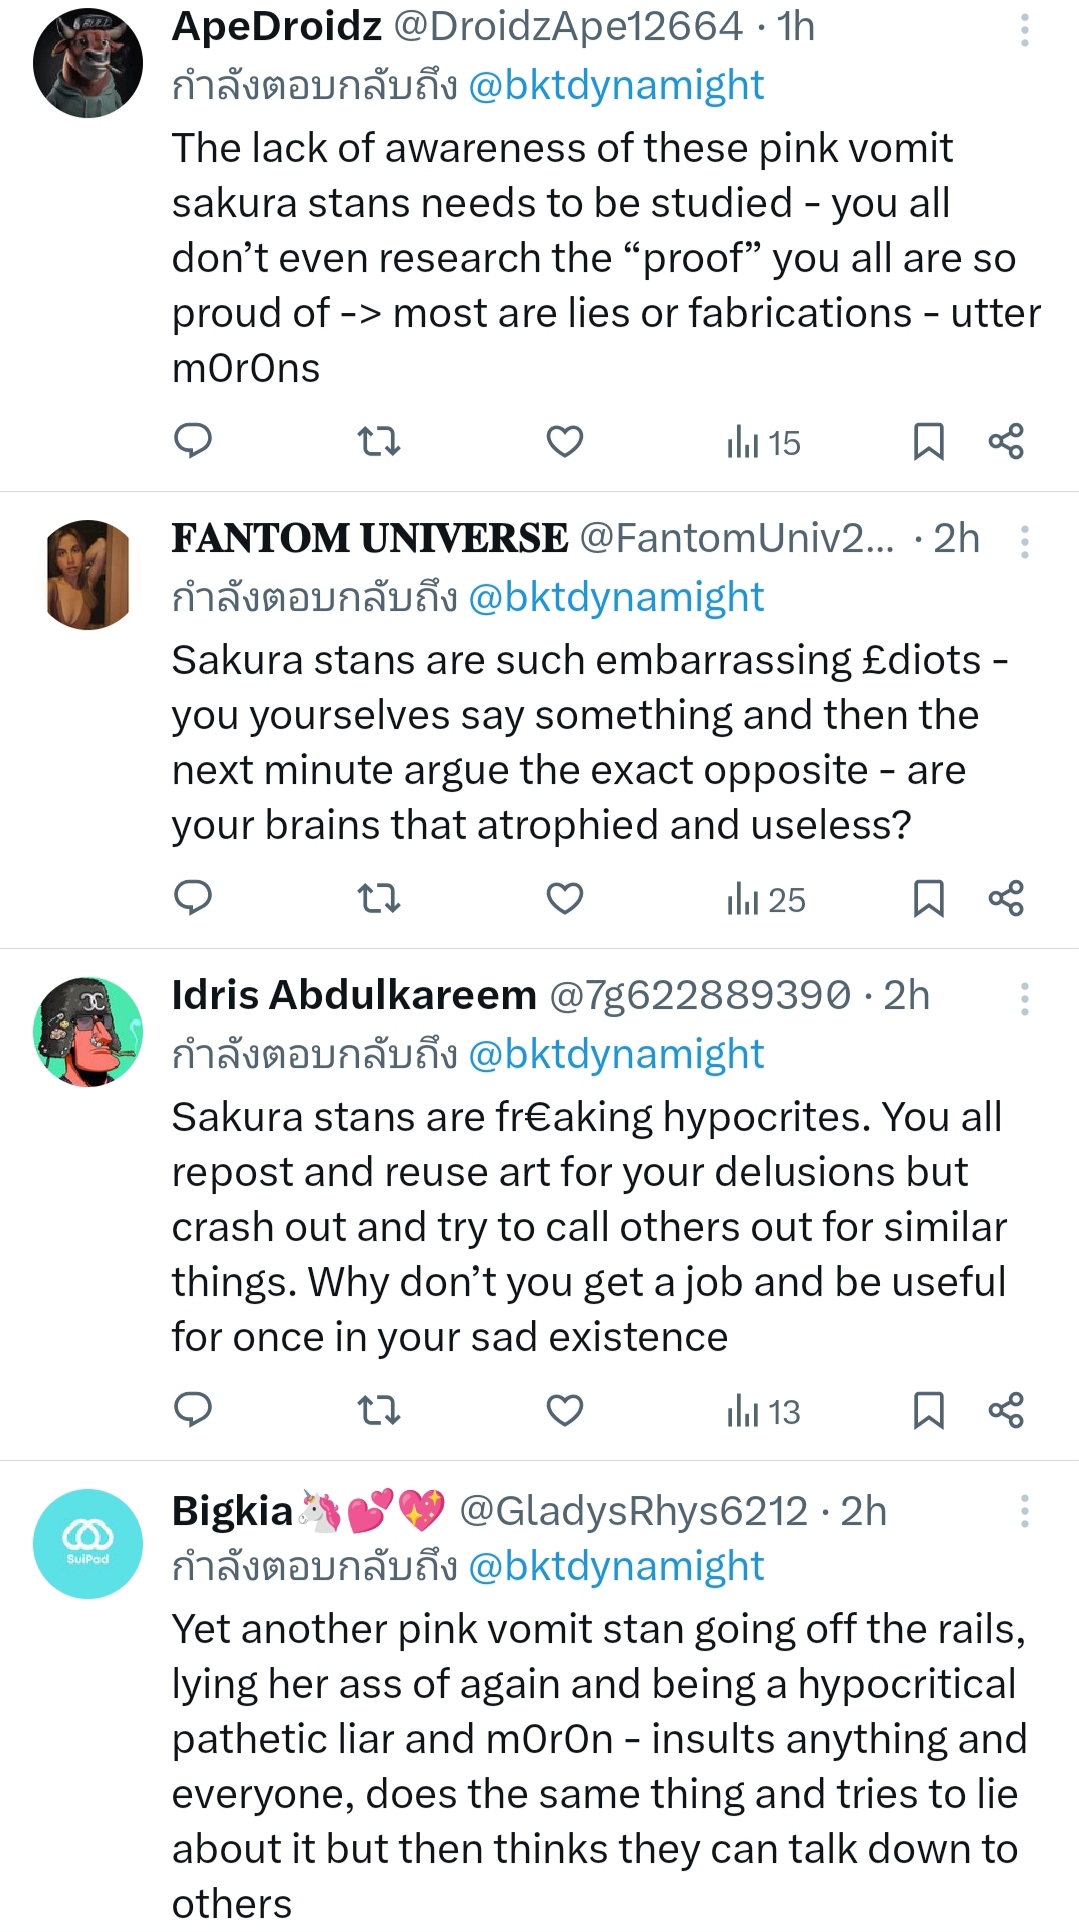Open more options for FANTOM UNIVERSE tweet

pos(1024,542)
